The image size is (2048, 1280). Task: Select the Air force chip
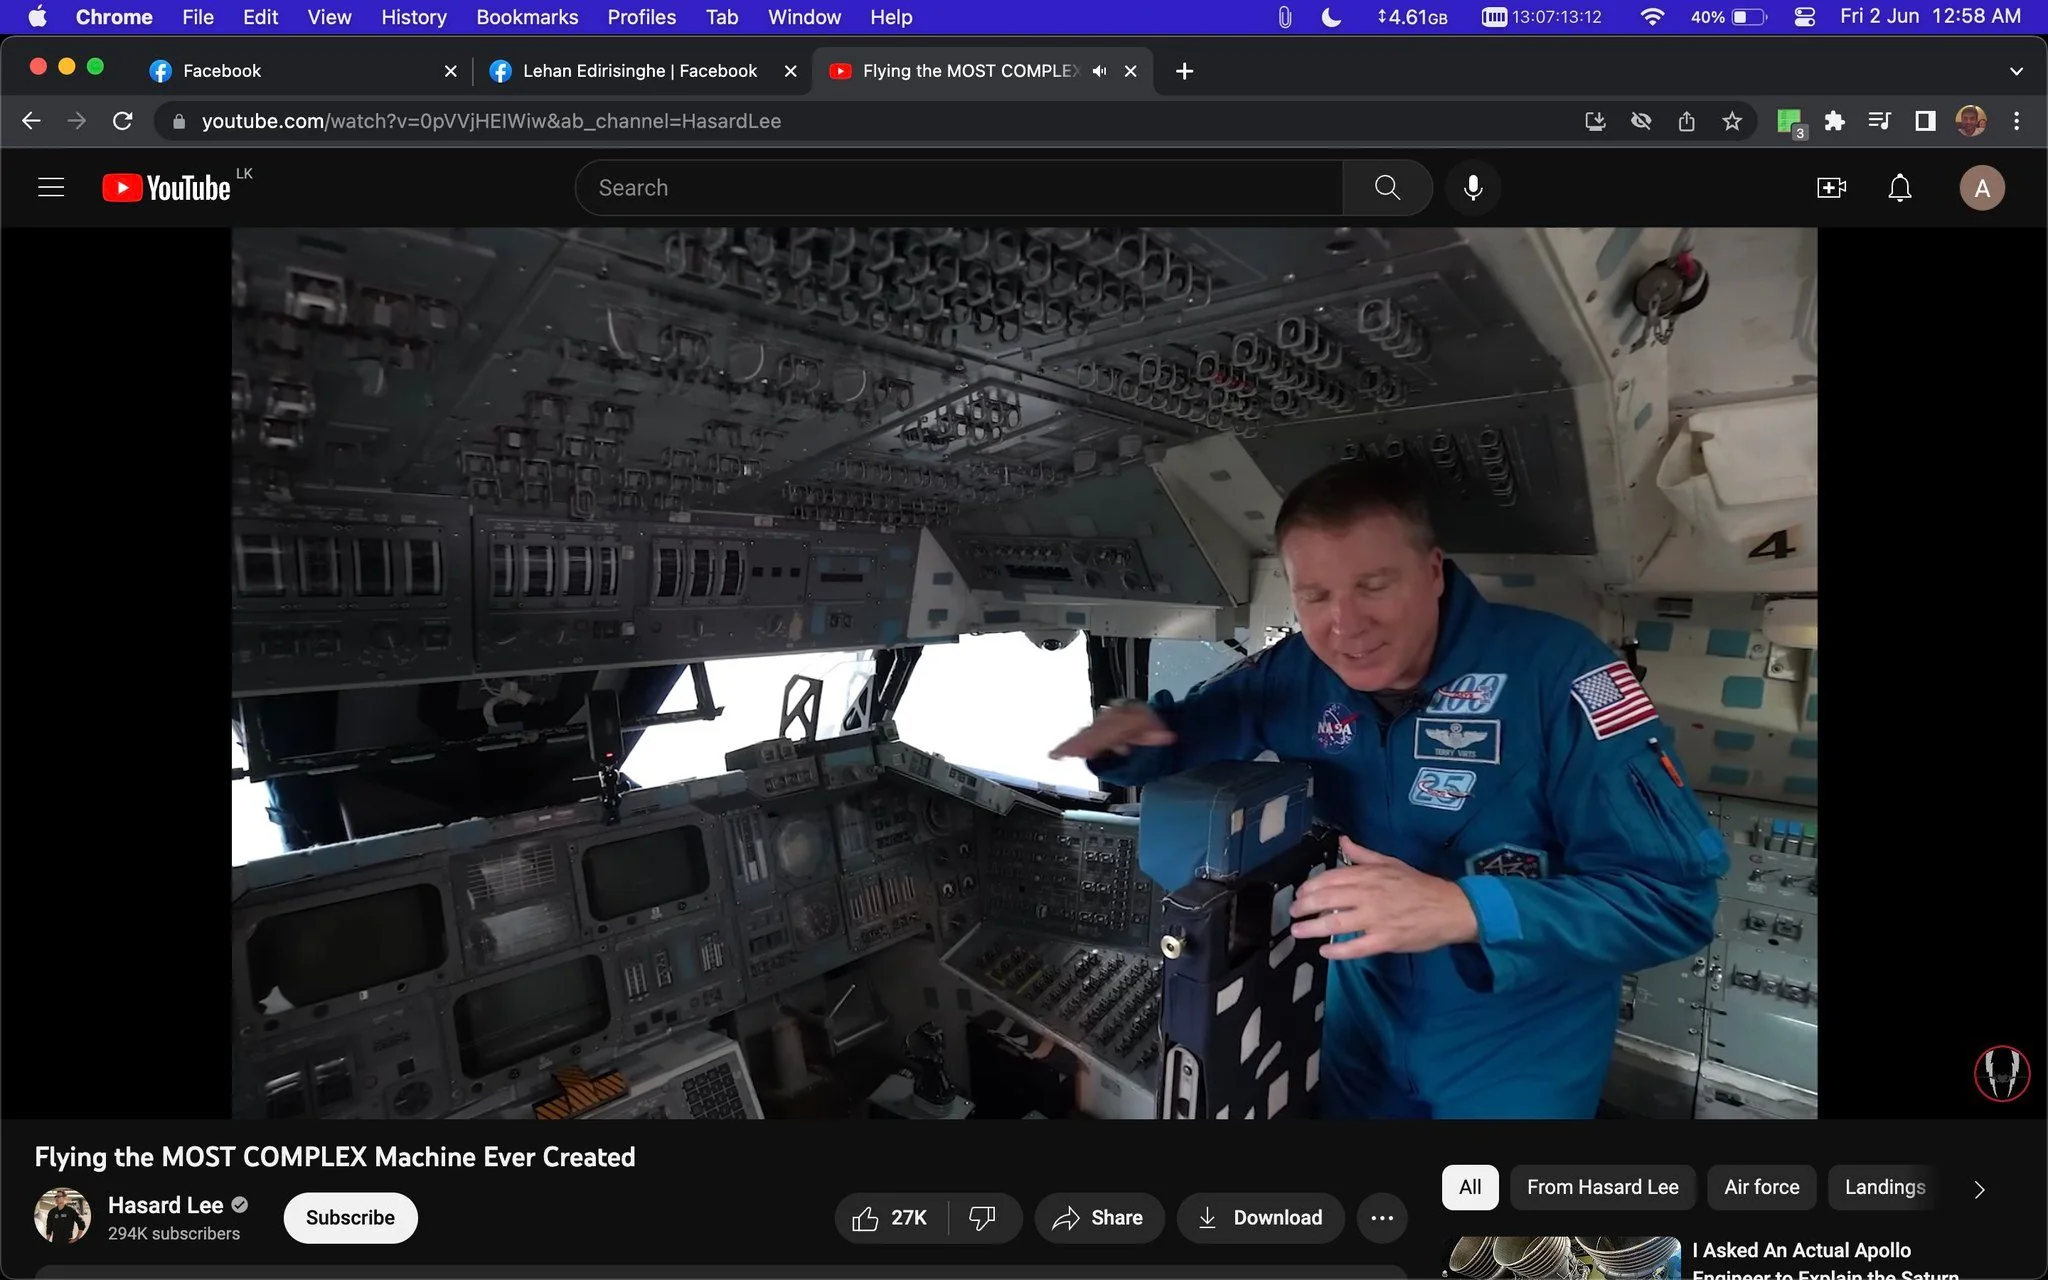tap(1762, 1187)
